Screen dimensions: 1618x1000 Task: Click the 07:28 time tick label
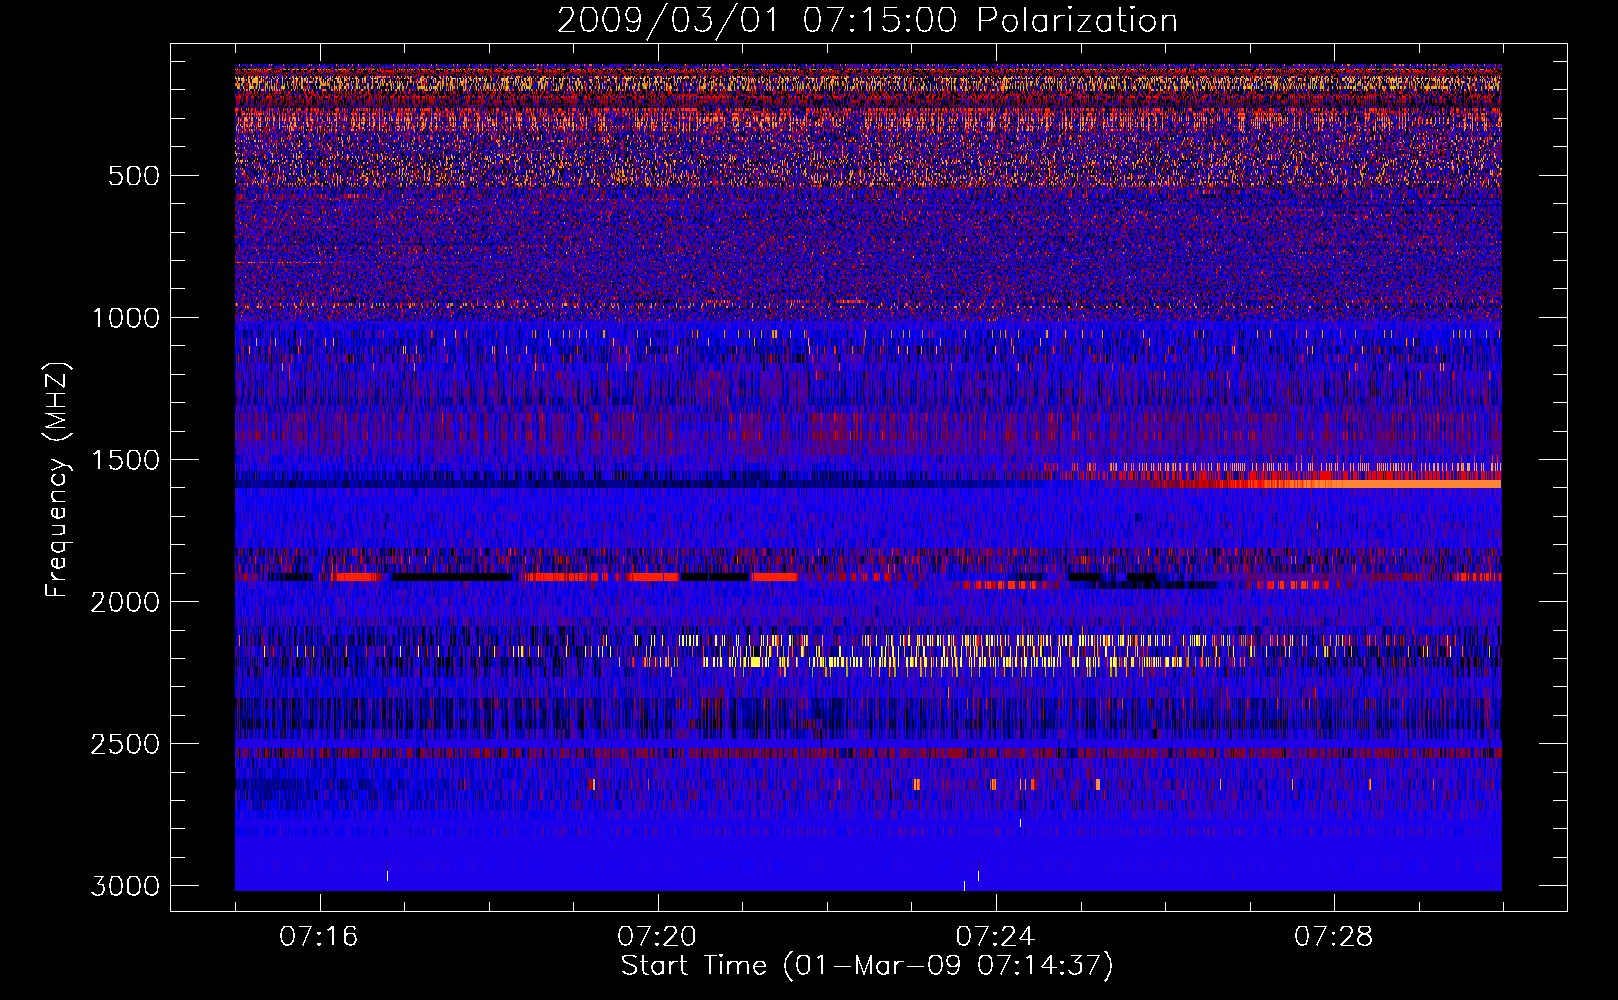(x=1334, y=937)
